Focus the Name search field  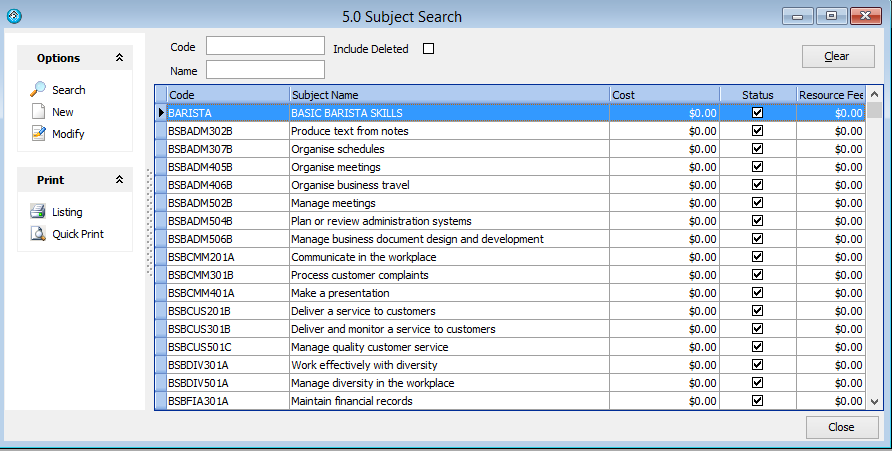coord(265,70)
